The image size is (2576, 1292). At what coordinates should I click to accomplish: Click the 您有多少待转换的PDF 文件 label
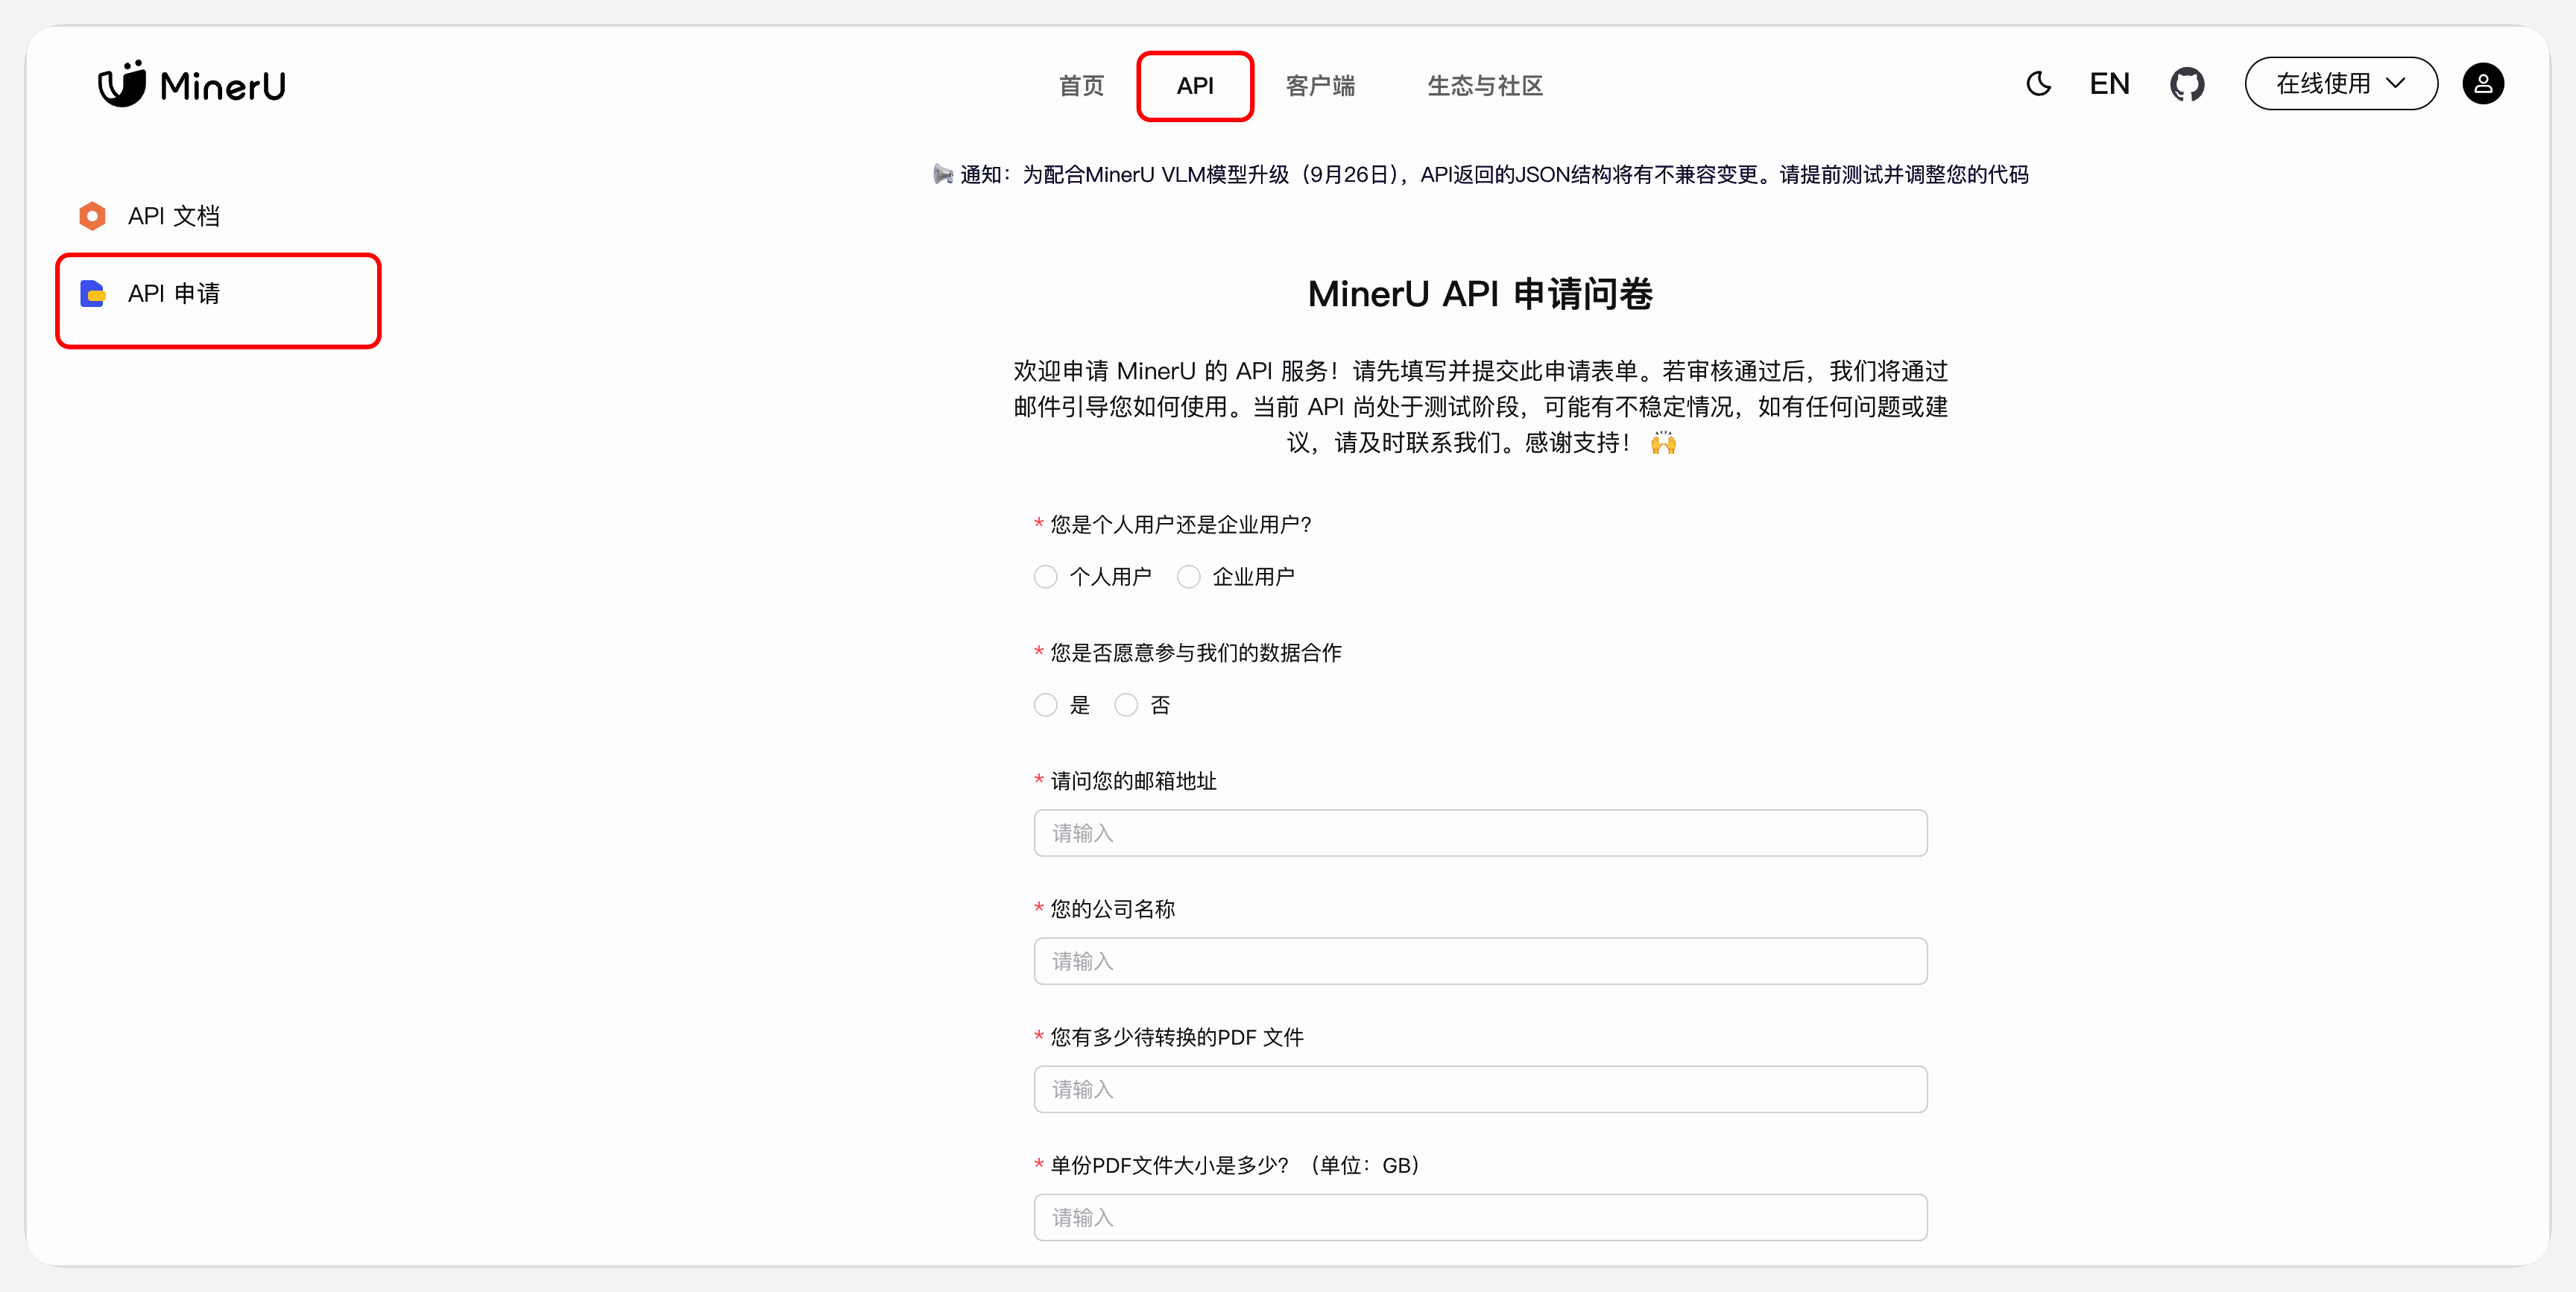(x=1176, y=1037)
